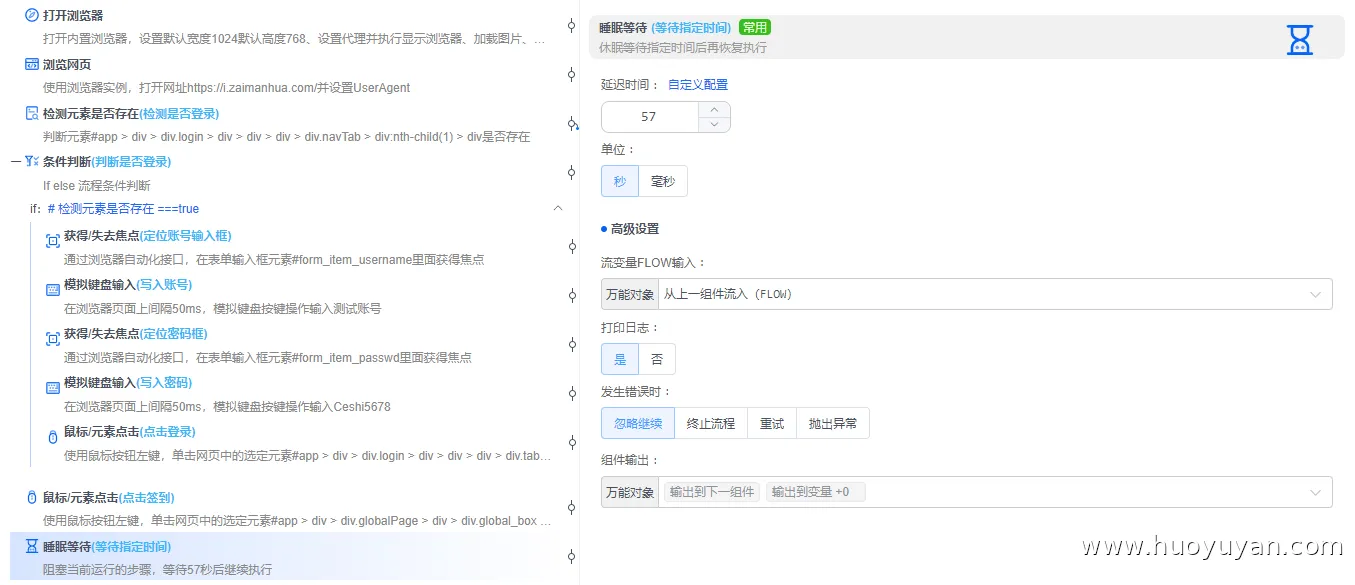Click the 浏览网页 browser window icon

tap(31, 64)
